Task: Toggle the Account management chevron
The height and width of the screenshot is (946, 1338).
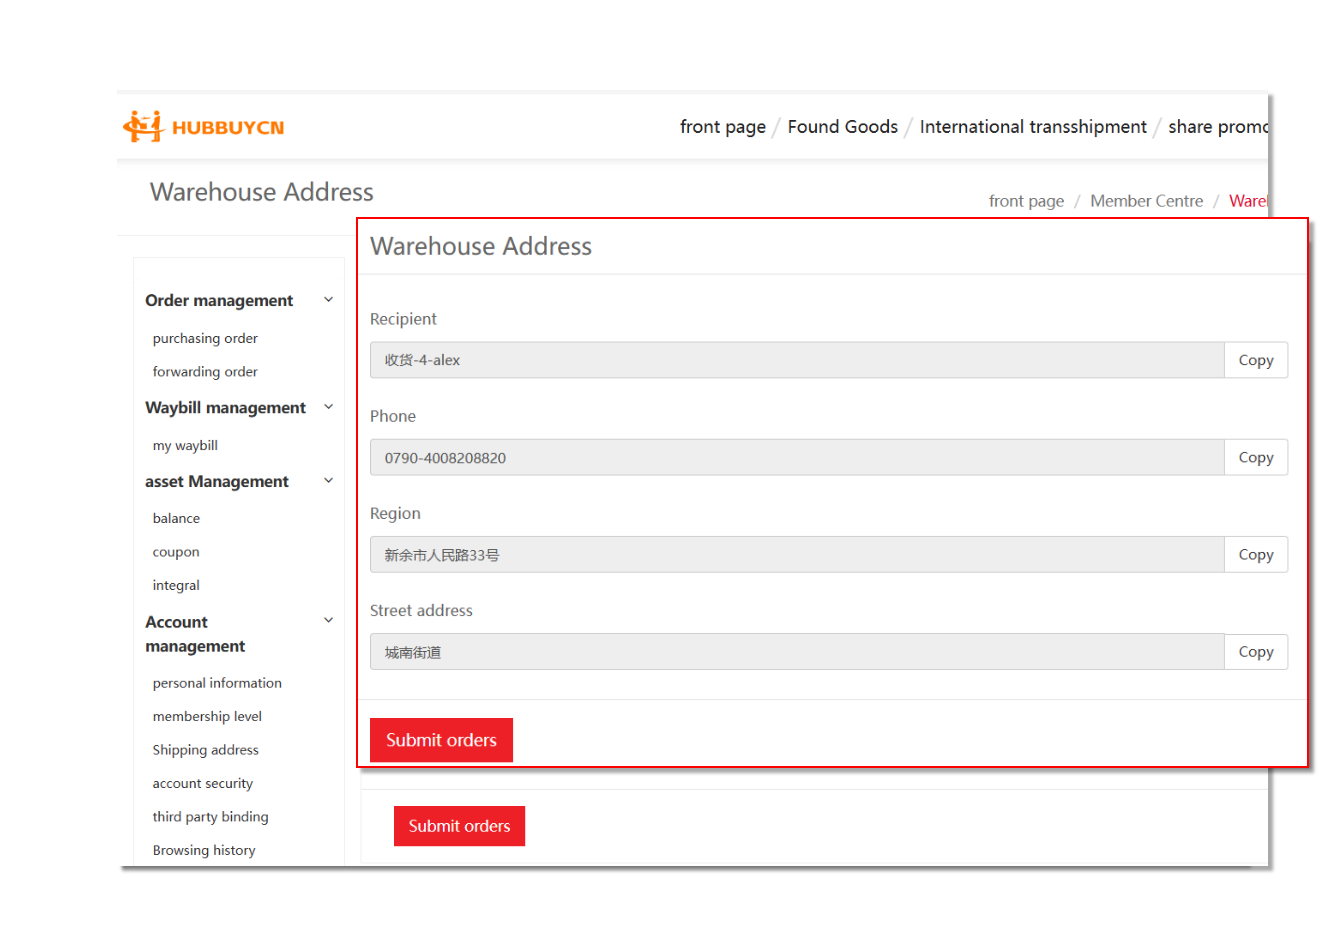Action: pos(328,621)
